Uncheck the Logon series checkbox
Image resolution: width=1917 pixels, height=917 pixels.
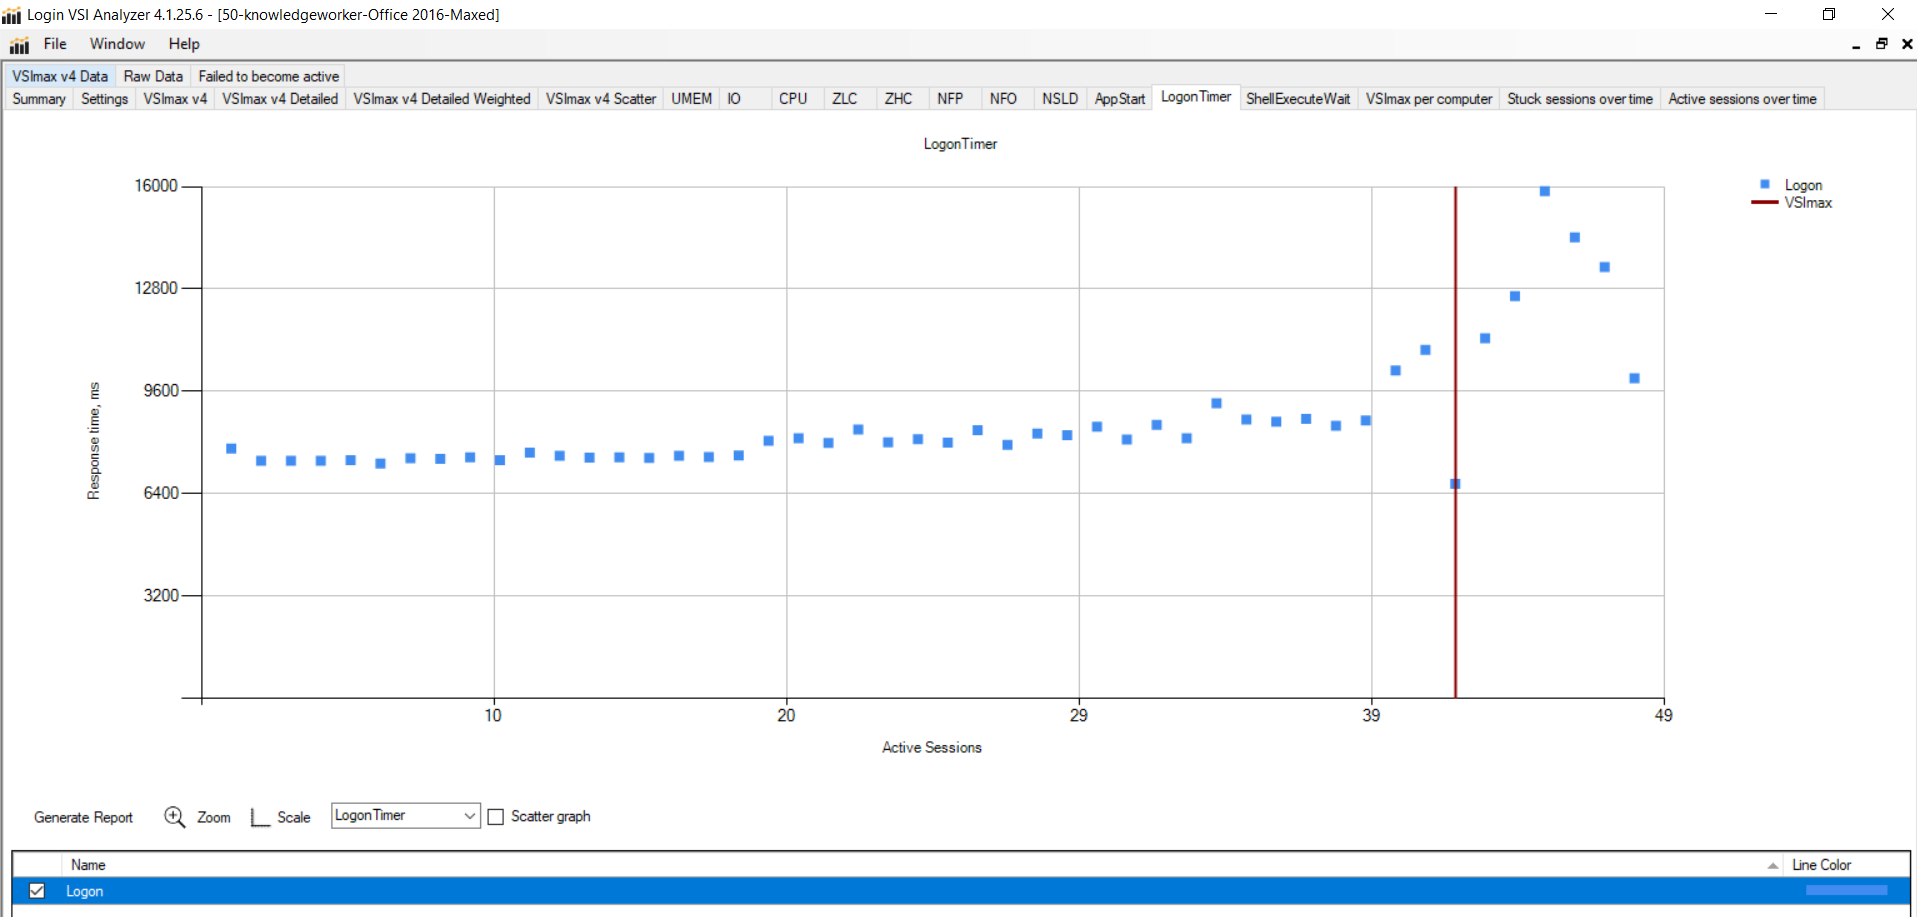coord(37,891)
